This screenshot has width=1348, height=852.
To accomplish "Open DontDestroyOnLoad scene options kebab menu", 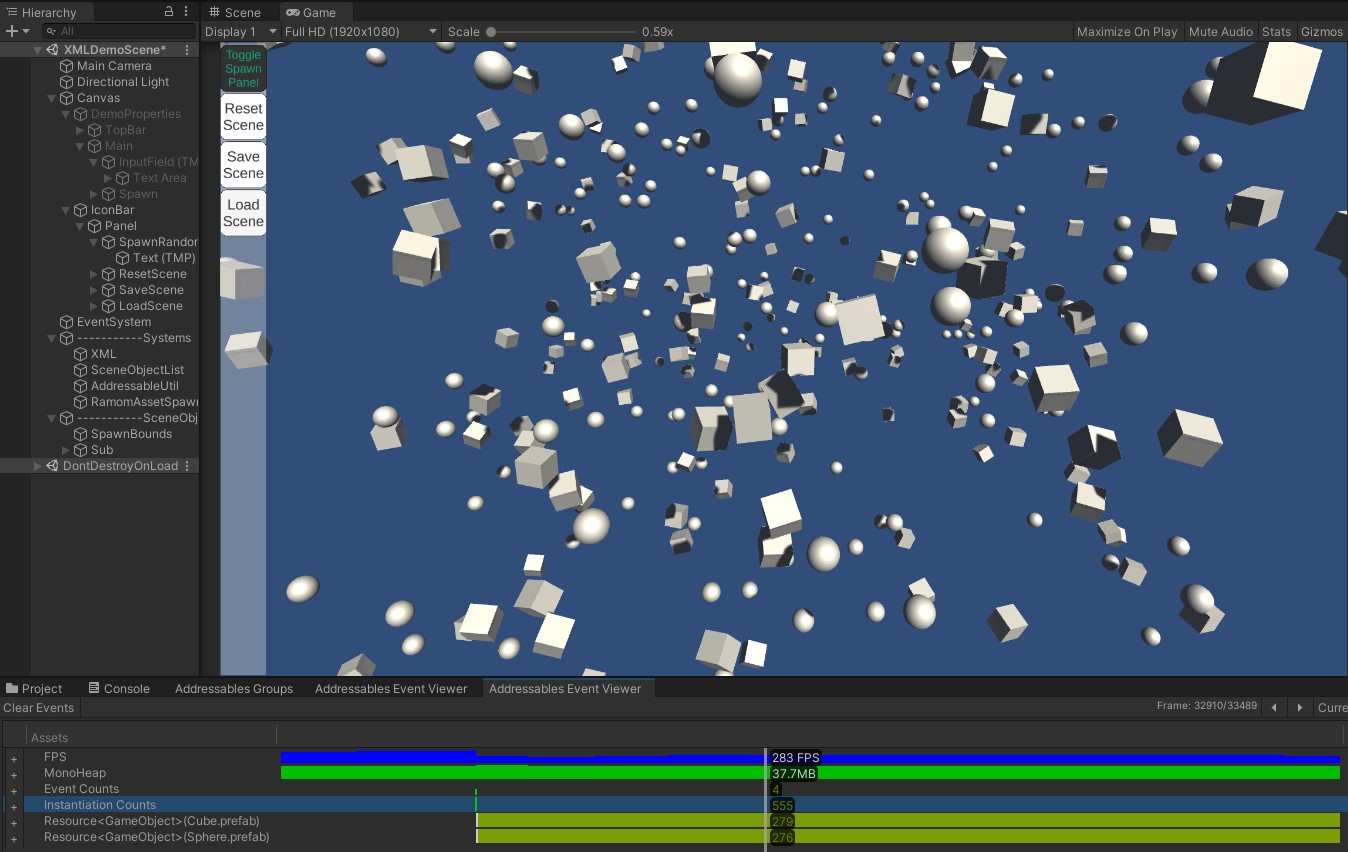I will (186, 466).
